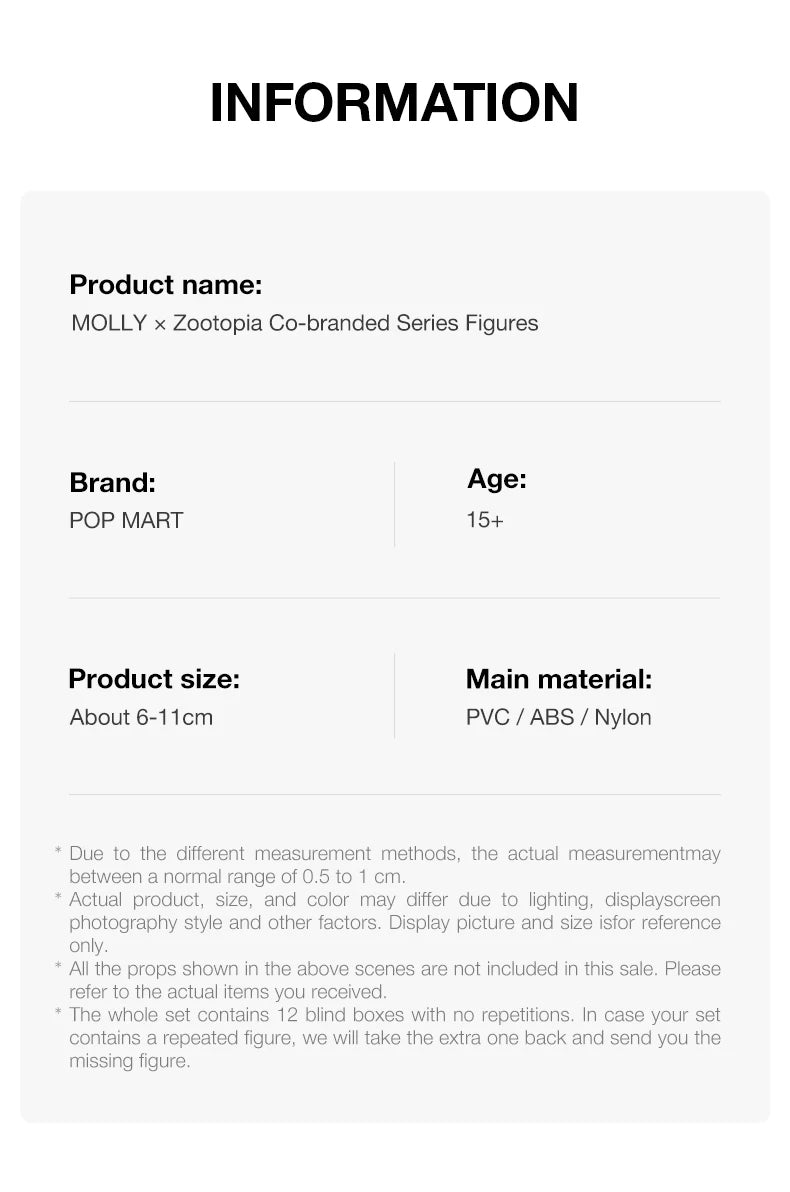The height and width of the screenshot is (1192, 790).
Task: Select the "Product name:" label
Action: (165, 285)
